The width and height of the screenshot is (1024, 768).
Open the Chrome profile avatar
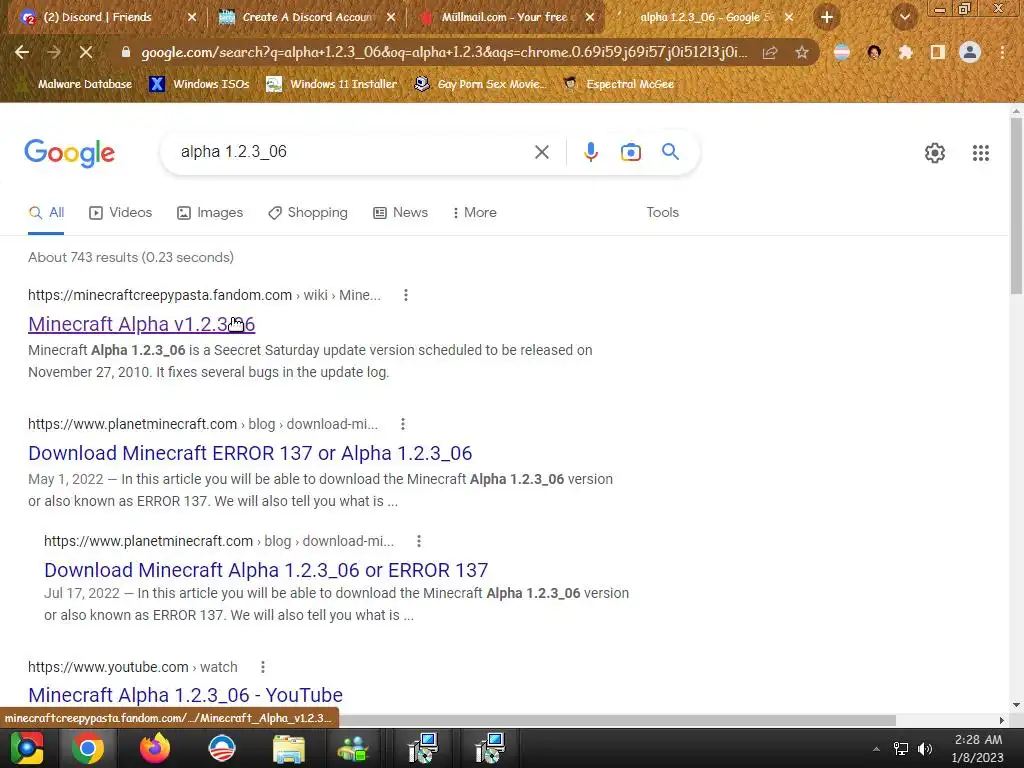(x=970, y=52)
